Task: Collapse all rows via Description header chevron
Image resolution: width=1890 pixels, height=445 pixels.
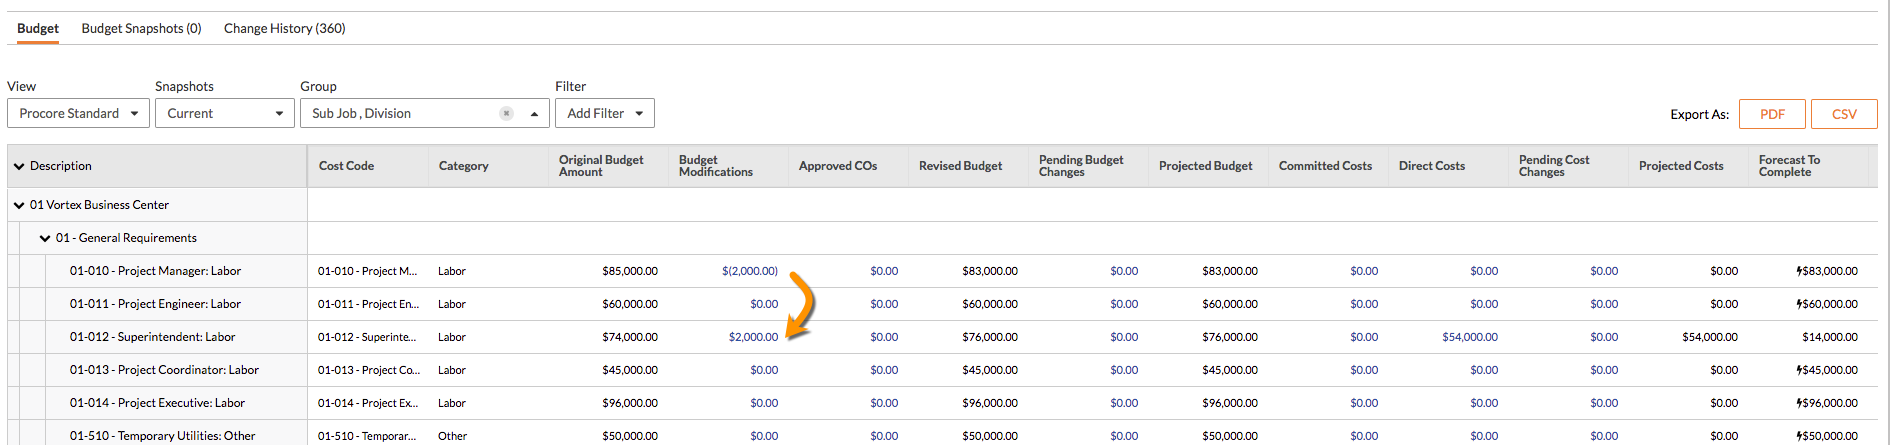Action: click(x=19, y=166)
